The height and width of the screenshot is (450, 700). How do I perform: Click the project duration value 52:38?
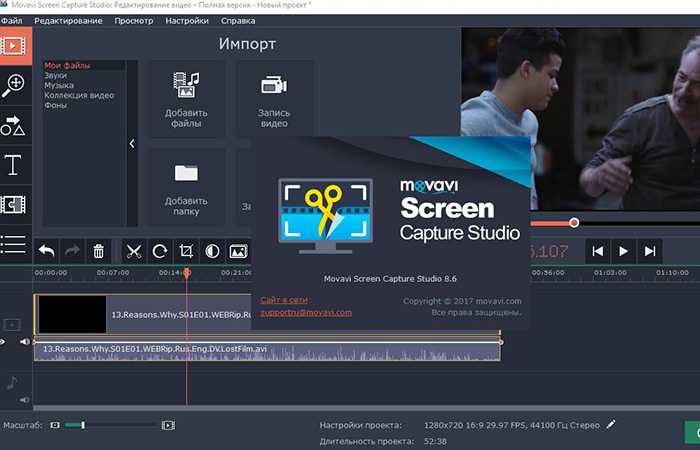(435, 442)
